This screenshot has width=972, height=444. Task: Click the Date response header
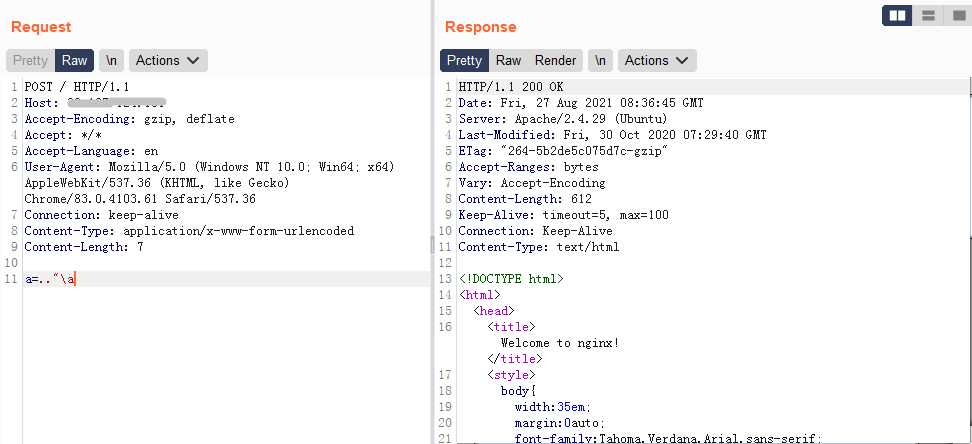pos(581,103)
